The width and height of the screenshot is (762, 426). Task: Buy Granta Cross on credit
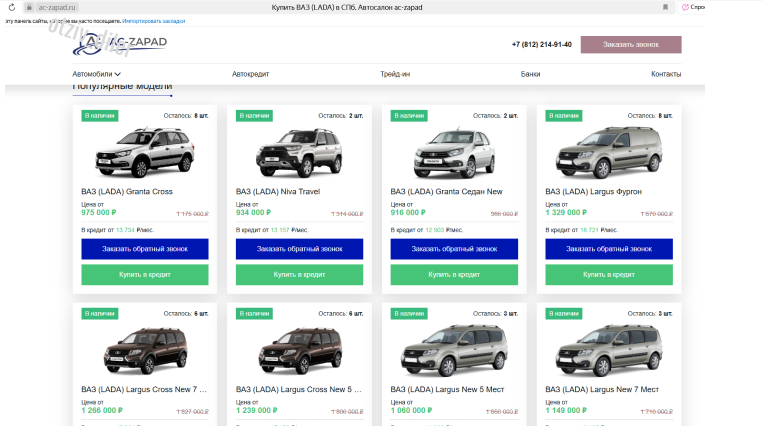pyautogui.click(x=145, y=274)
